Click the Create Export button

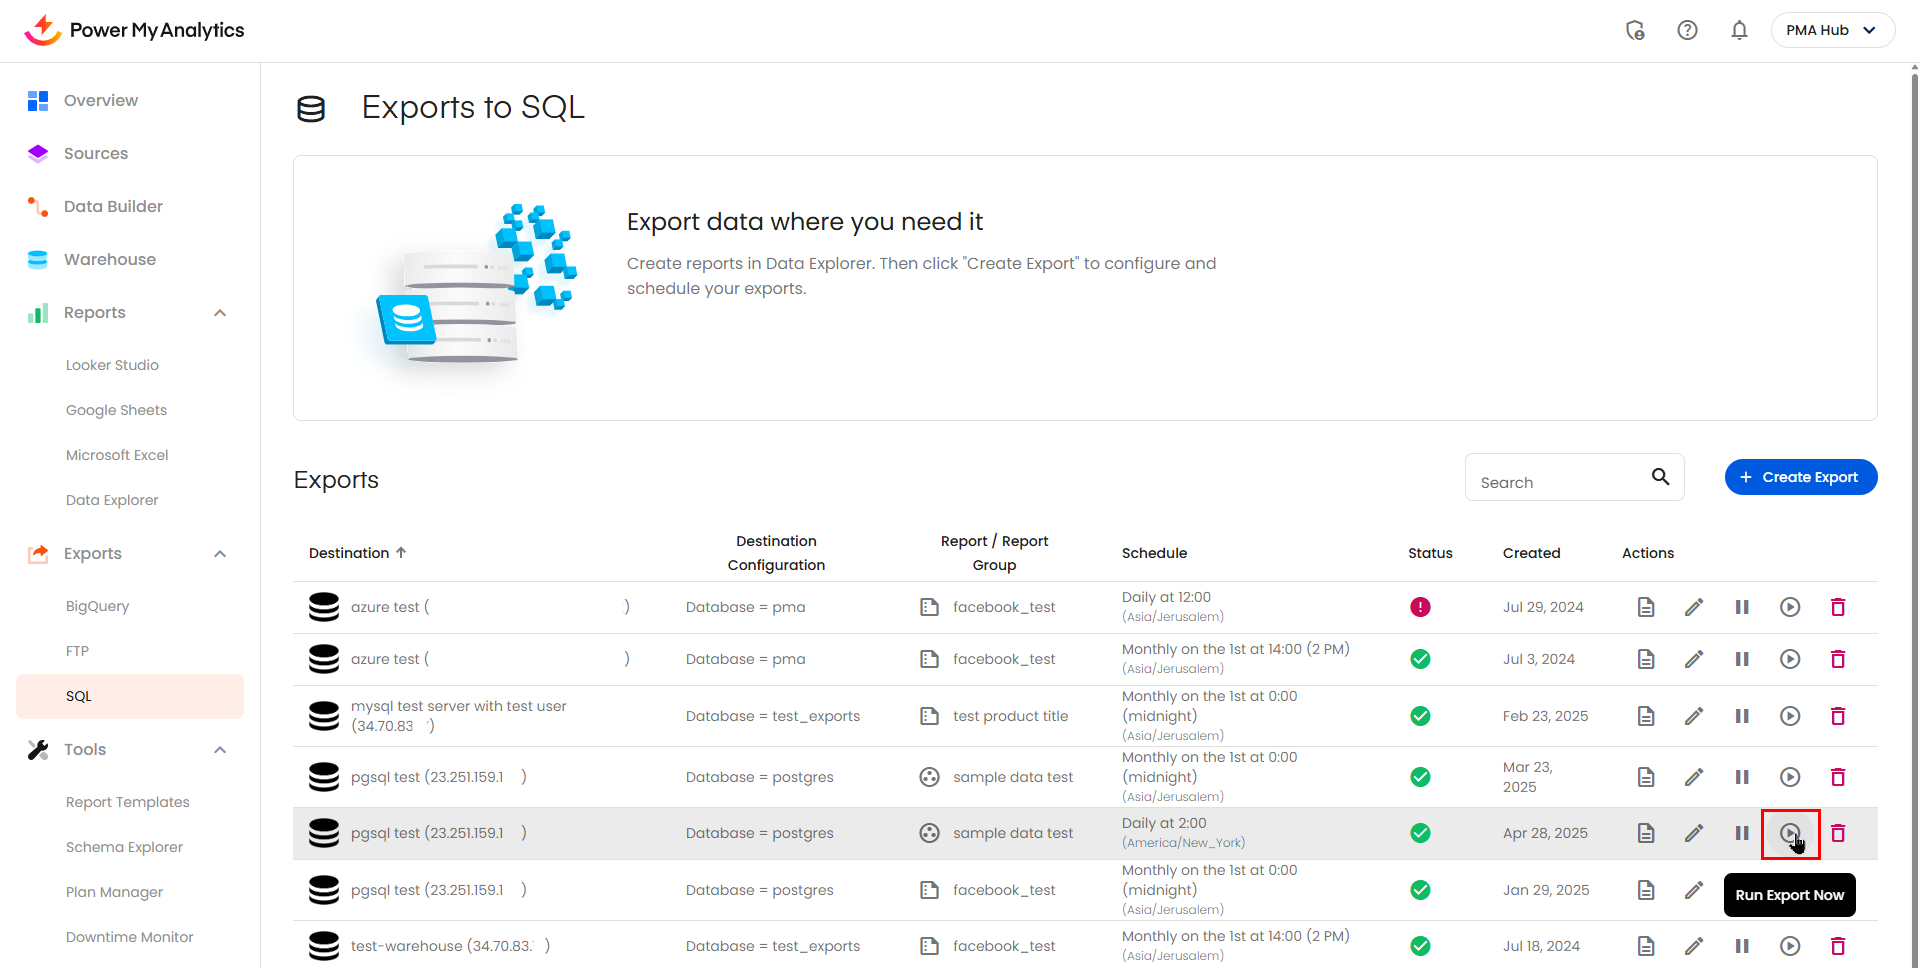[1800, 477]
